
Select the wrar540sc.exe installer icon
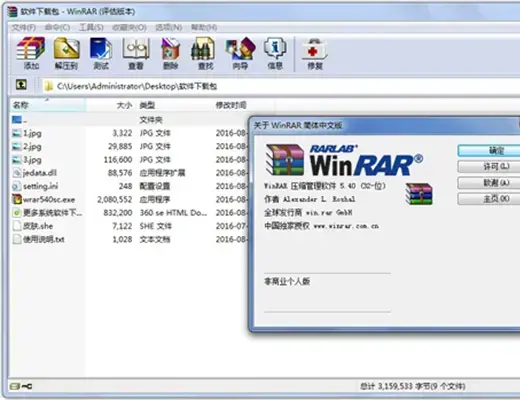(17, 199)
